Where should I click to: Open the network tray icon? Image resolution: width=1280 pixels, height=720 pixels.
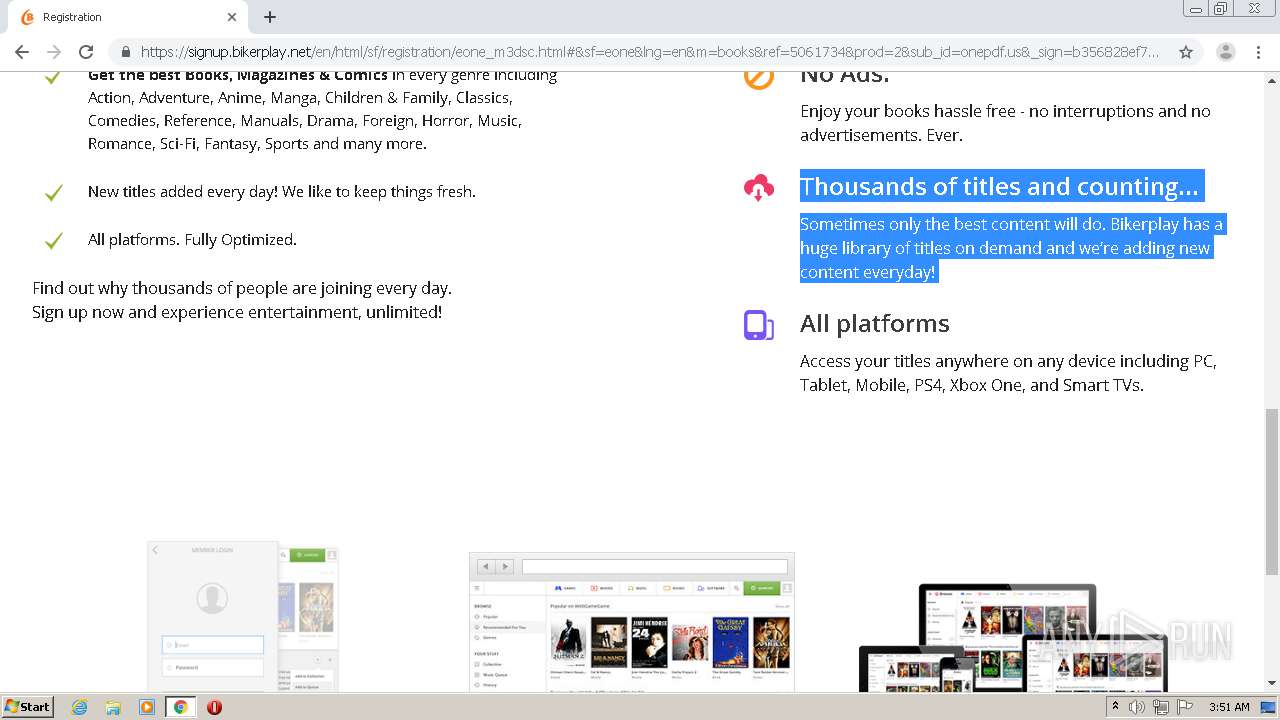point(1161,707)
